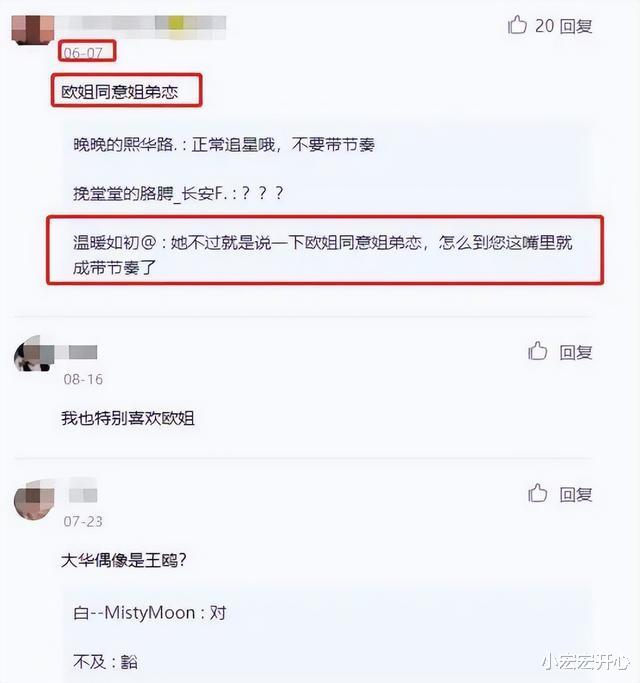
Task: Reply to the 06-07 comment
Action: tap(576, 26)
